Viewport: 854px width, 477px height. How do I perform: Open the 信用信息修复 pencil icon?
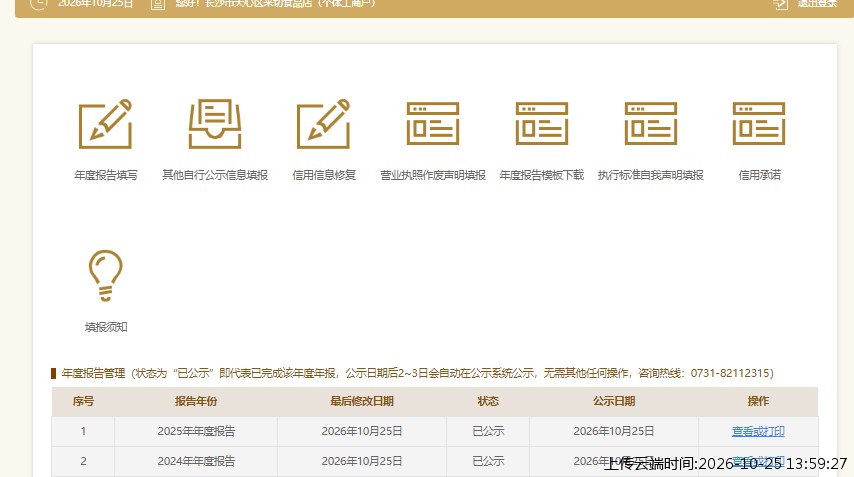coord(324,124)
